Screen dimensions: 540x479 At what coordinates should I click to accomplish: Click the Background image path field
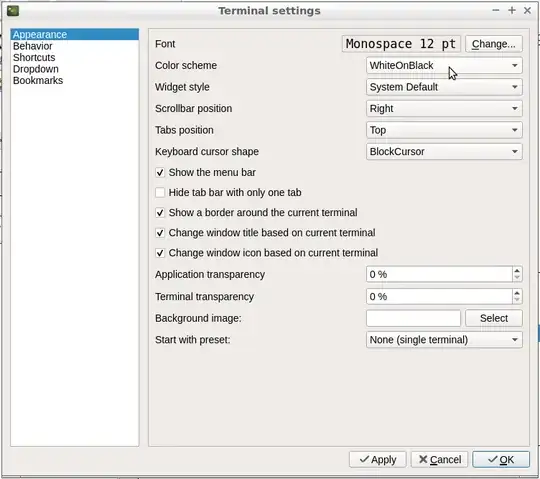point(413,318)
